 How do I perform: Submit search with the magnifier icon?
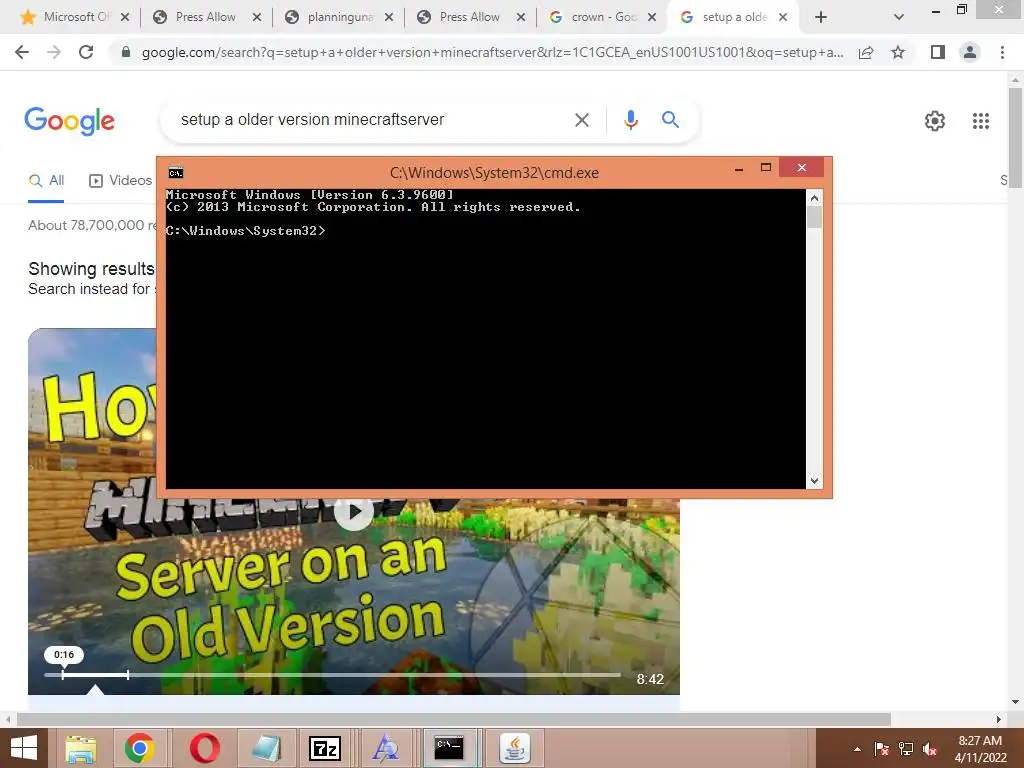670,120
